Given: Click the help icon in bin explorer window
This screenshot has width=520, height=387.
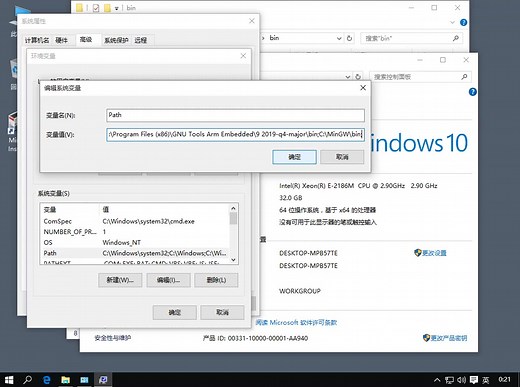Looking at the screenshot, I should pos(463,22).
